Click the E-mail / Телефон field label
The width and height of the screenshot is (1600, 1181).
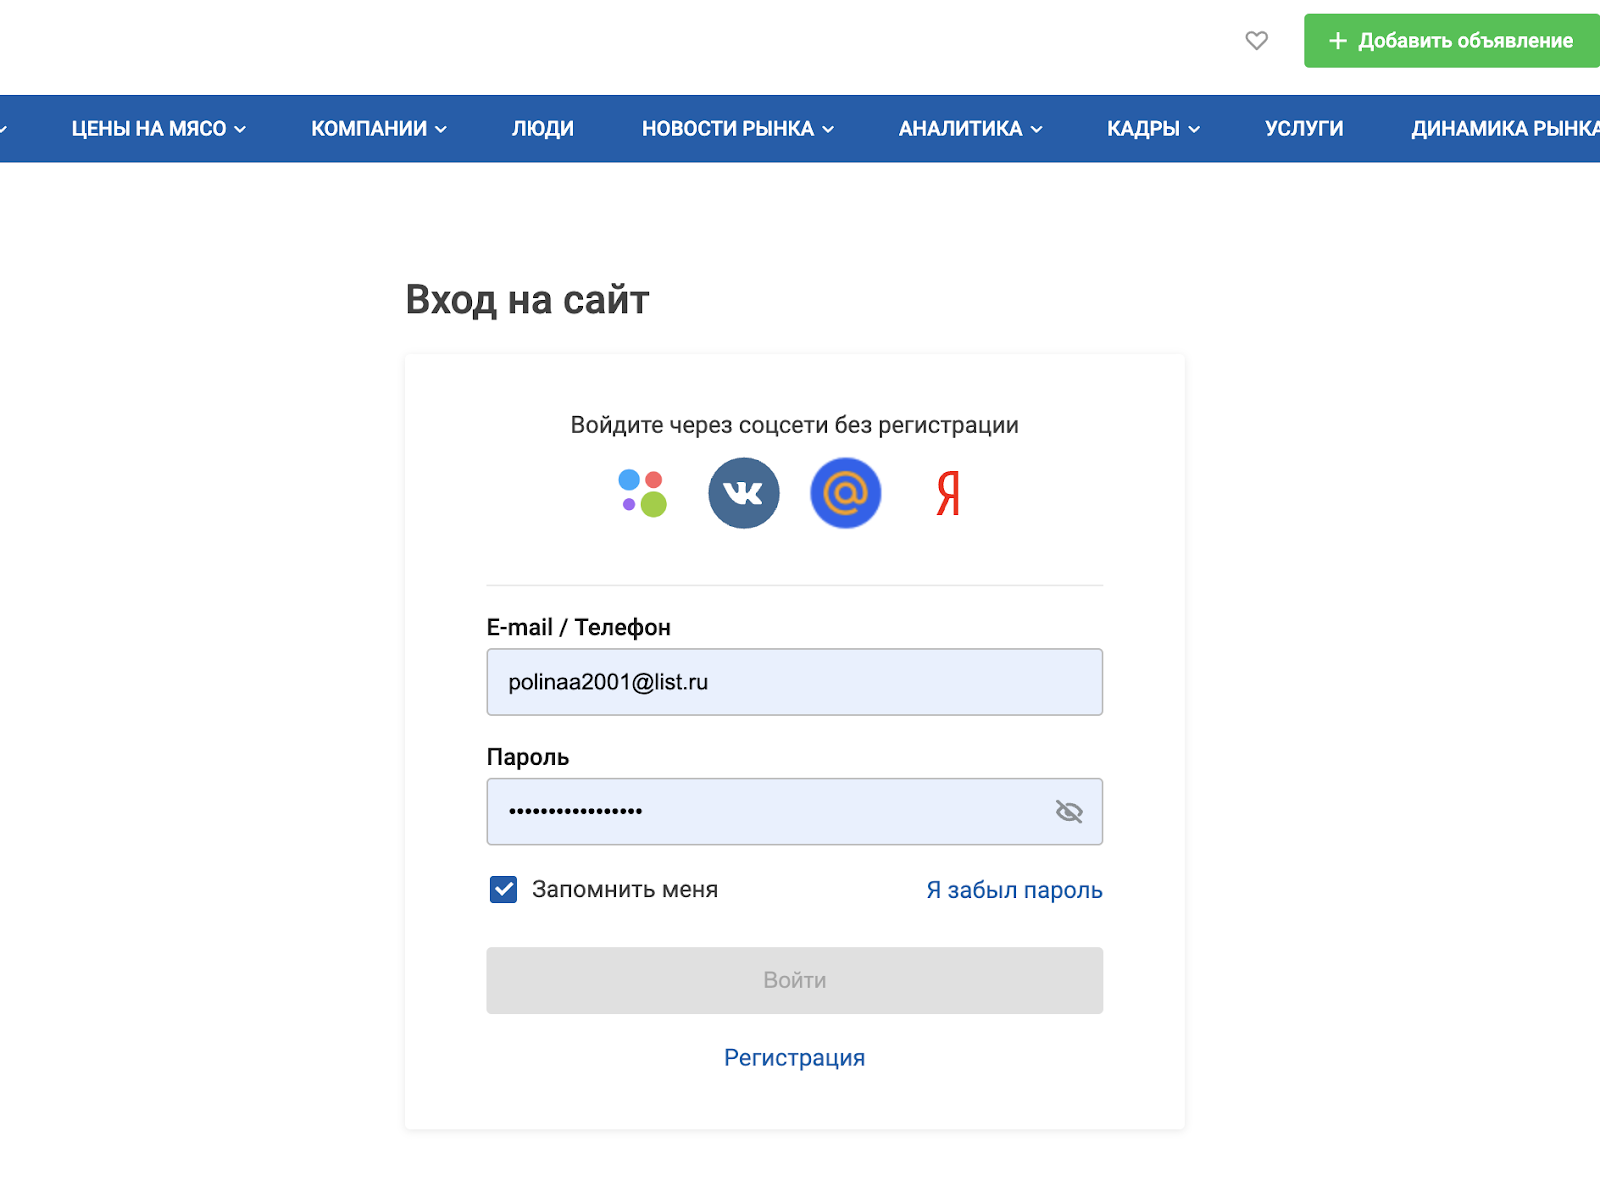point(579,627)
